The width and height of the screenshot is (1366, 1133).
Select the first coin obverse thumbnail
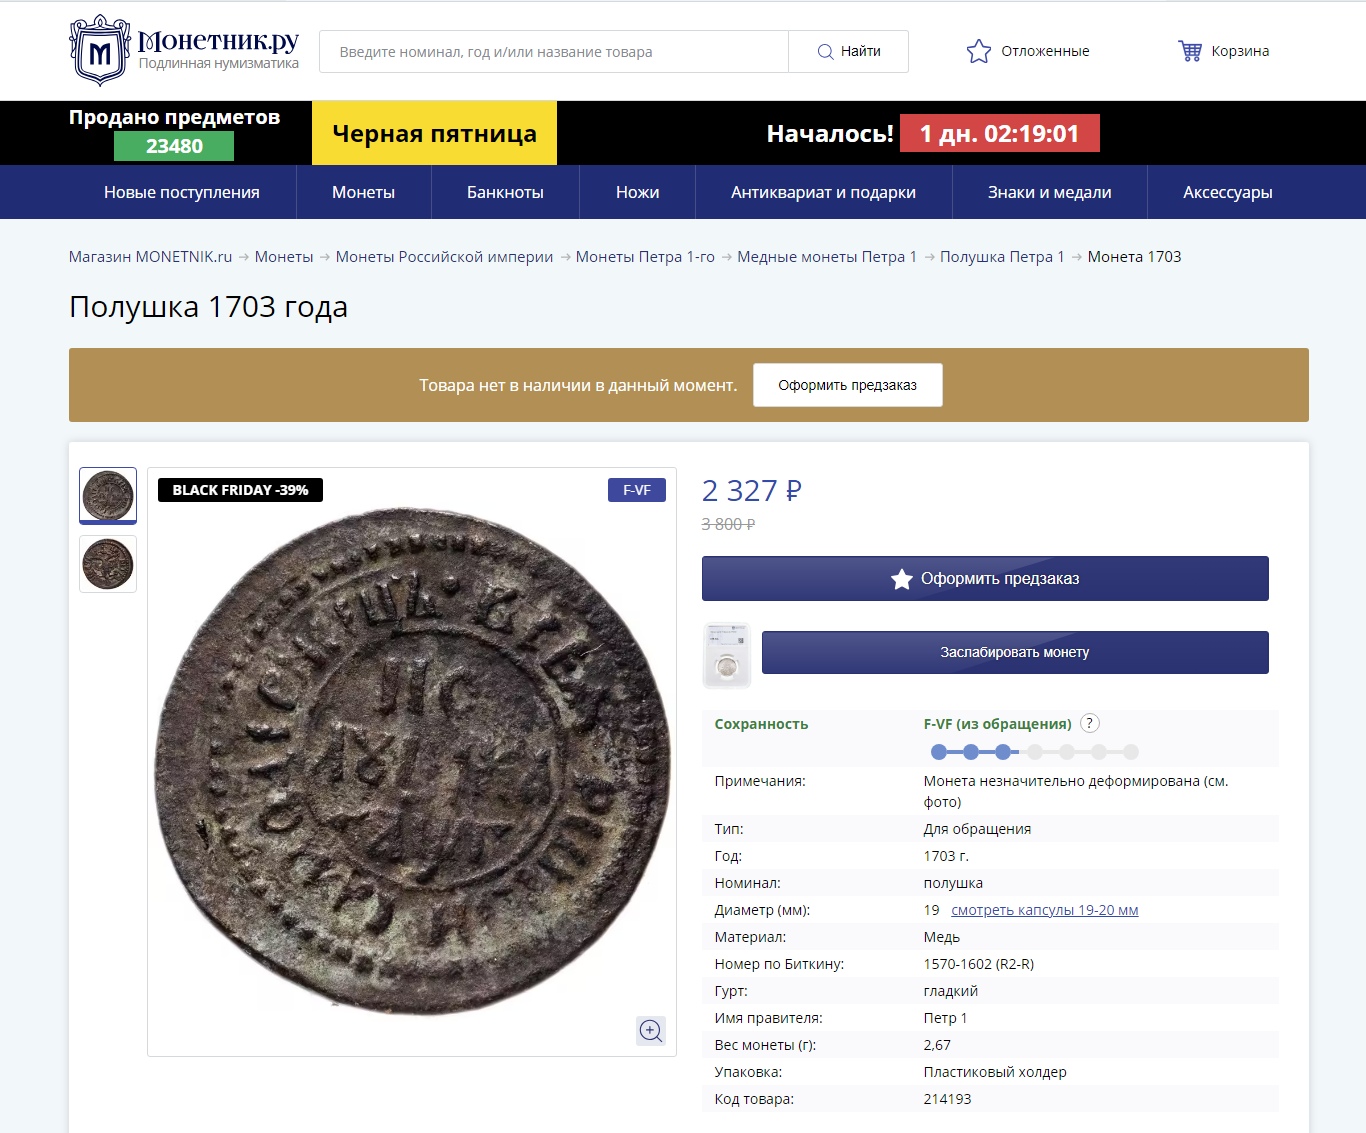pyautogui.click(x=108, y=495)
